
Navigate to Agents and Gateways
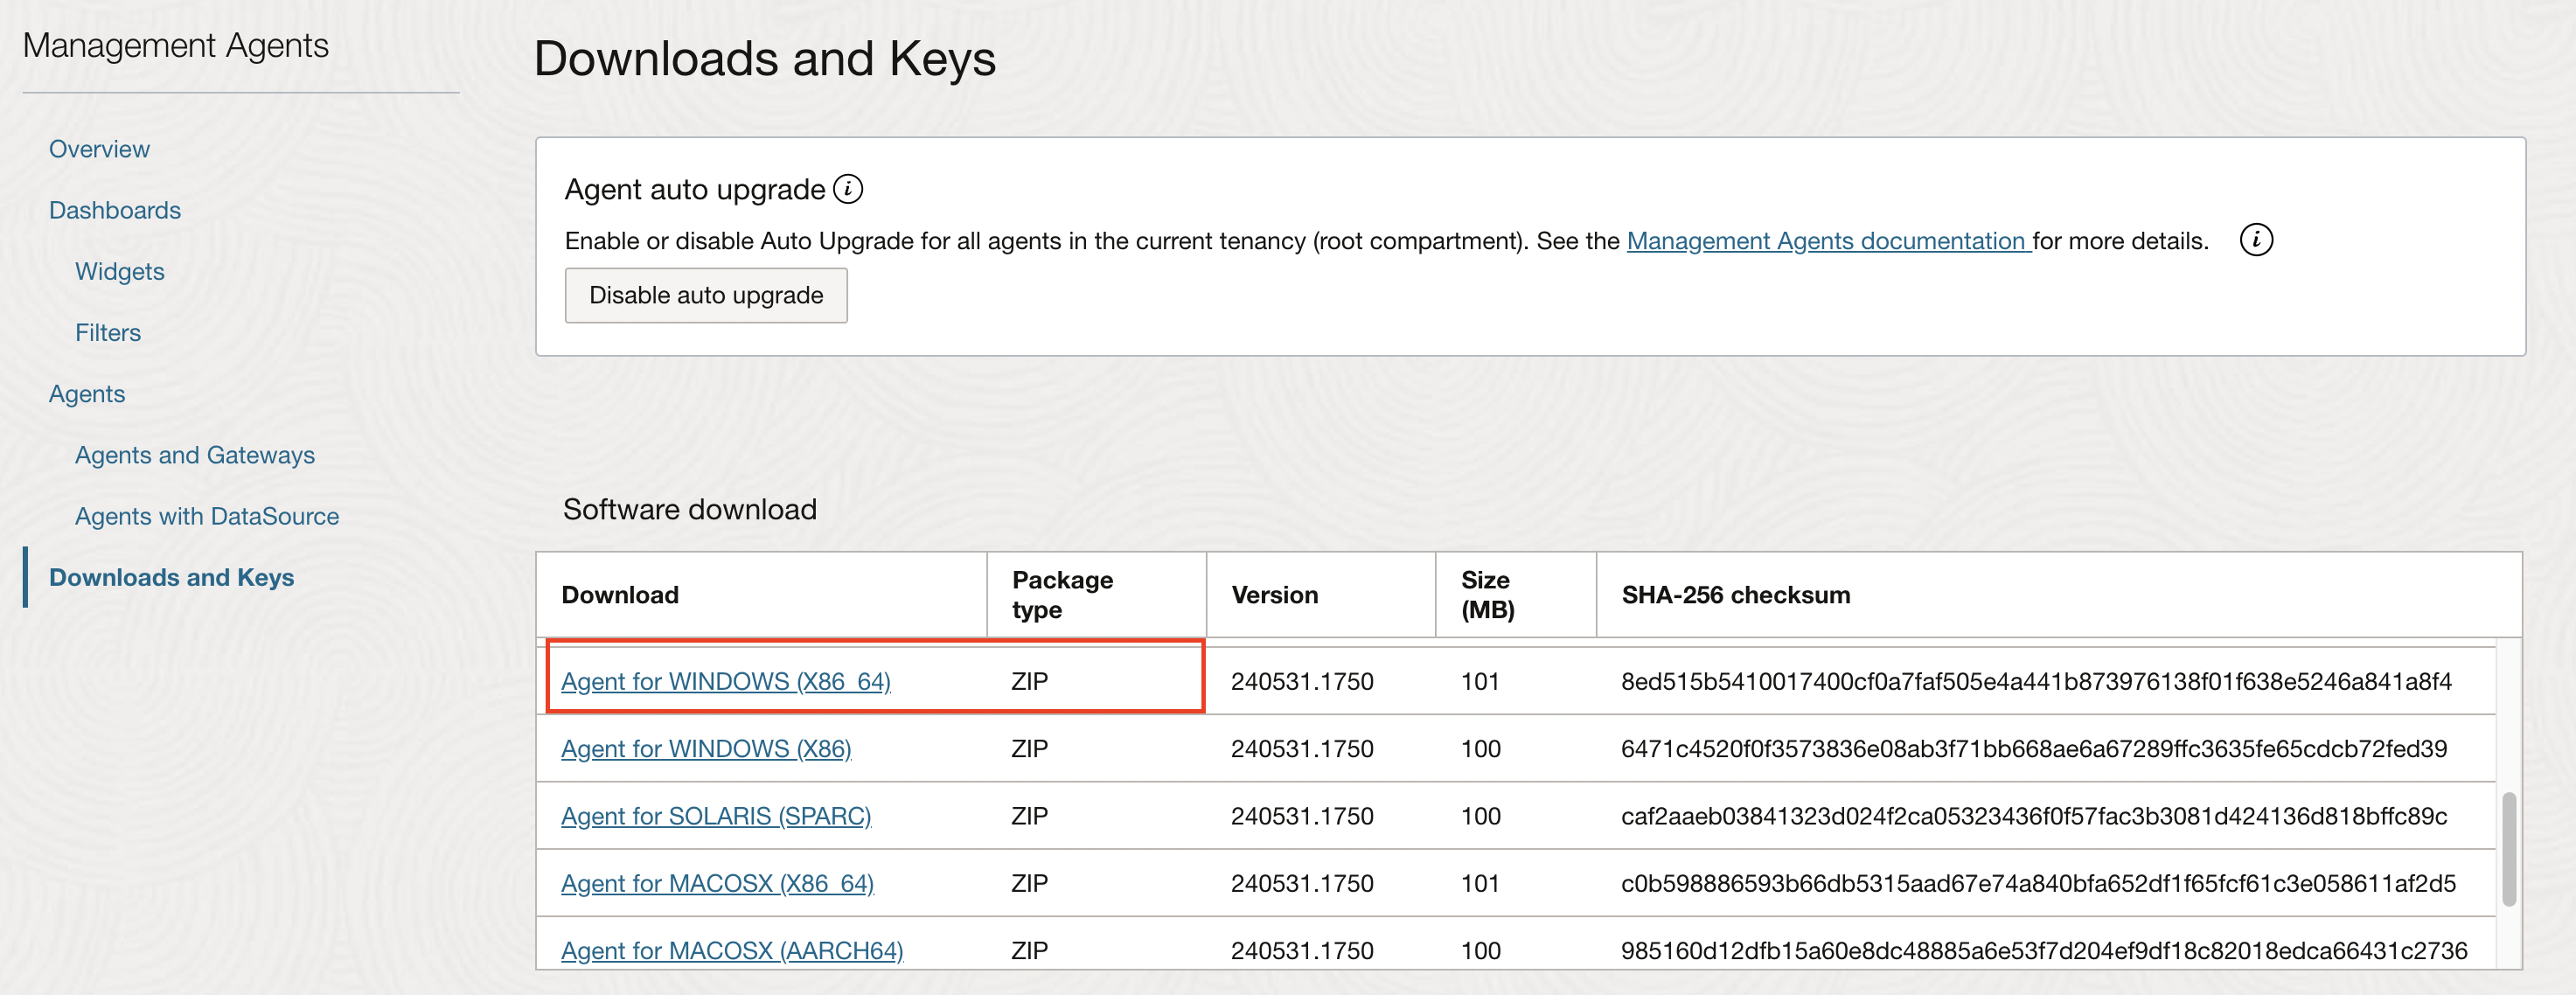coord(195,455)
